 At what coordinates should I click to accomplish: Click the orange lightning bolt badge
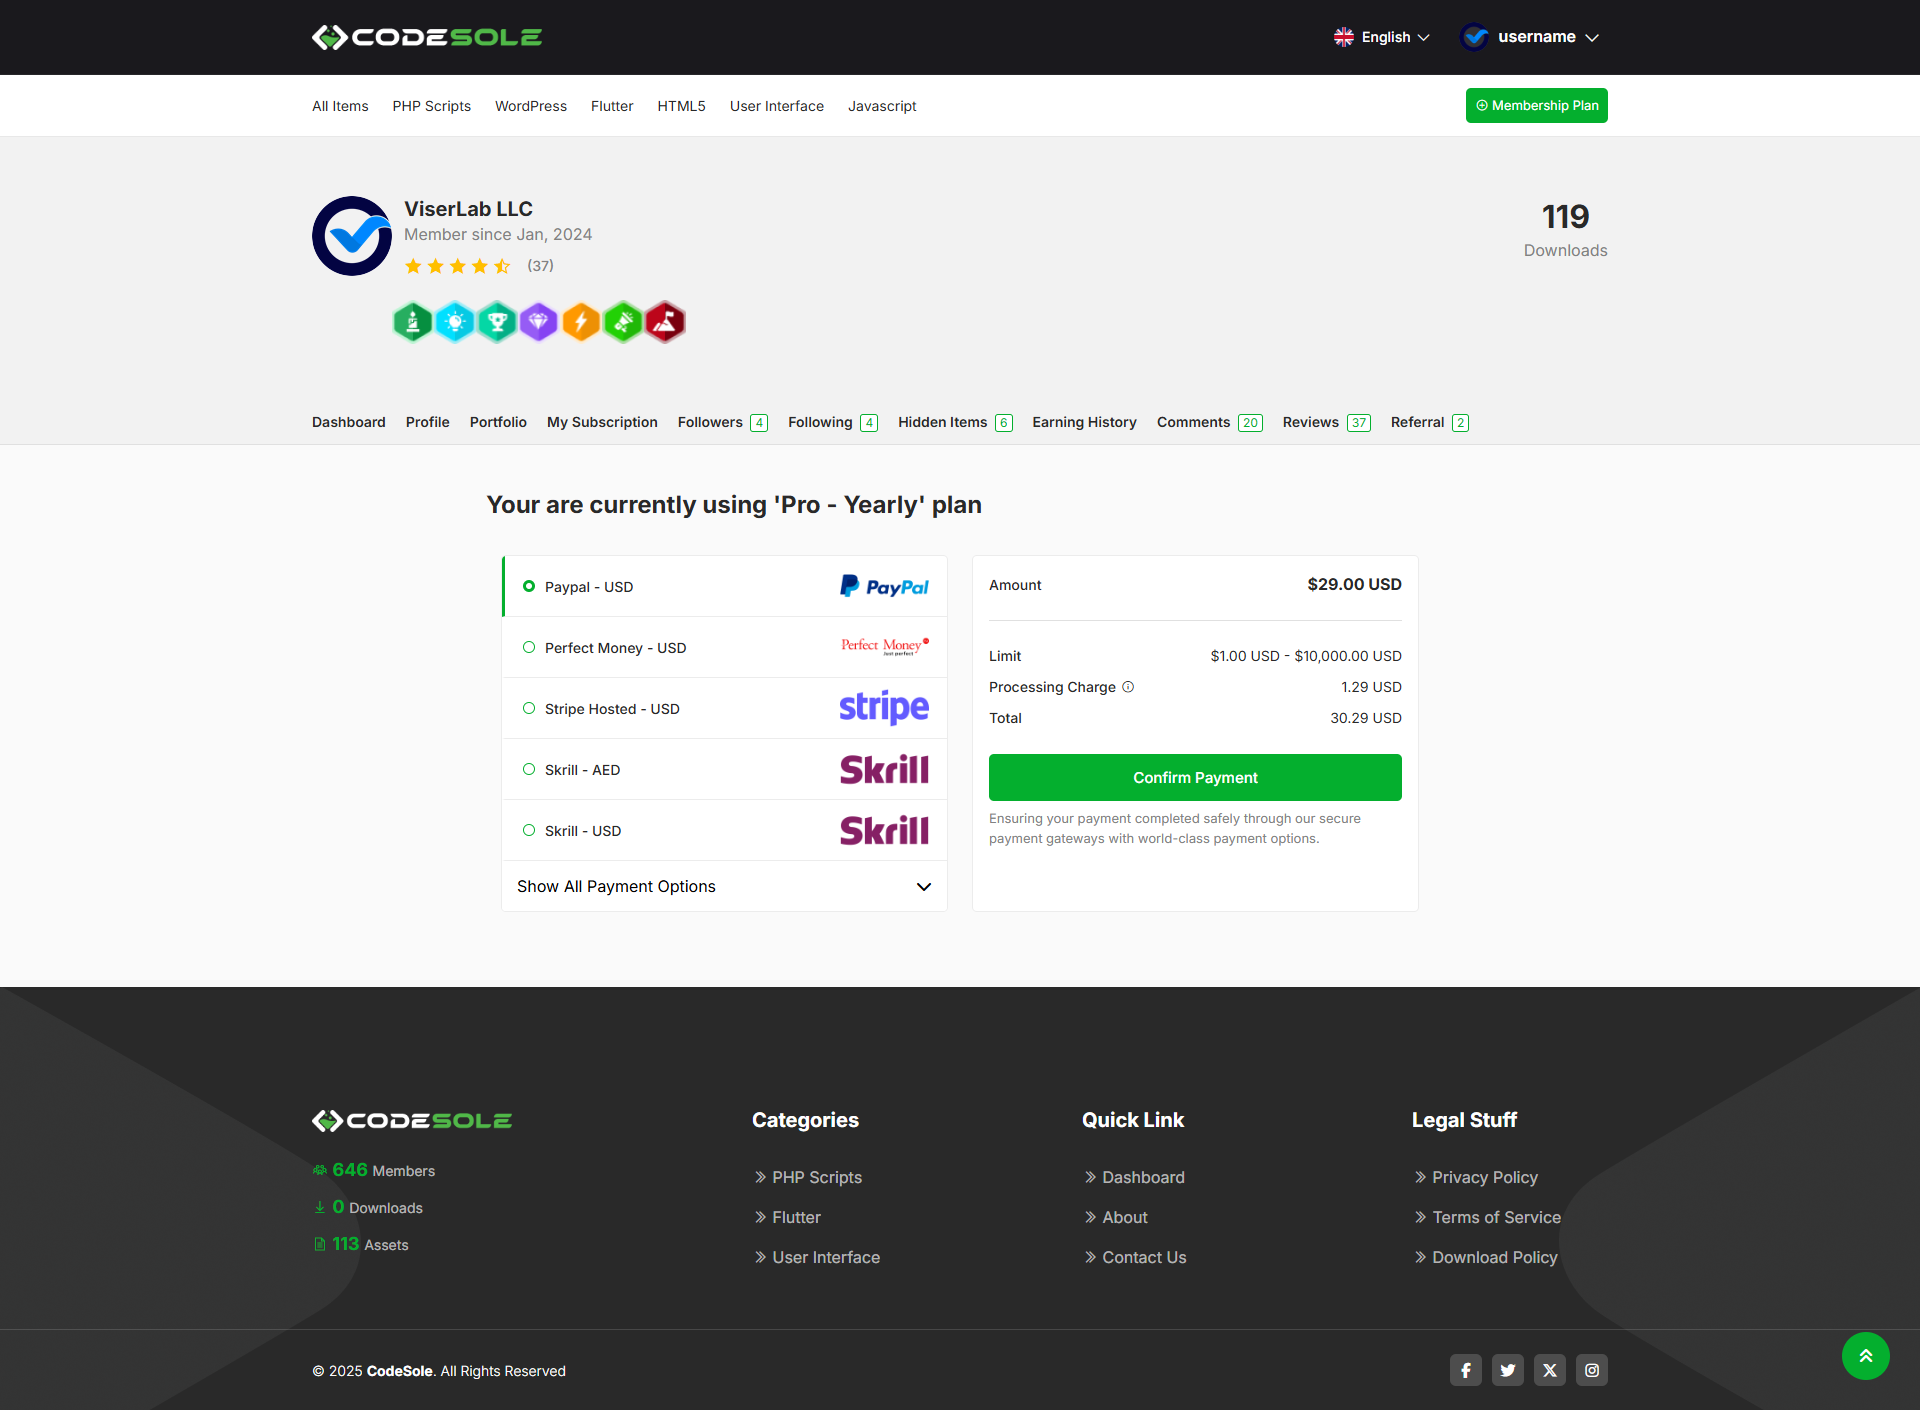tap(581, 322)
